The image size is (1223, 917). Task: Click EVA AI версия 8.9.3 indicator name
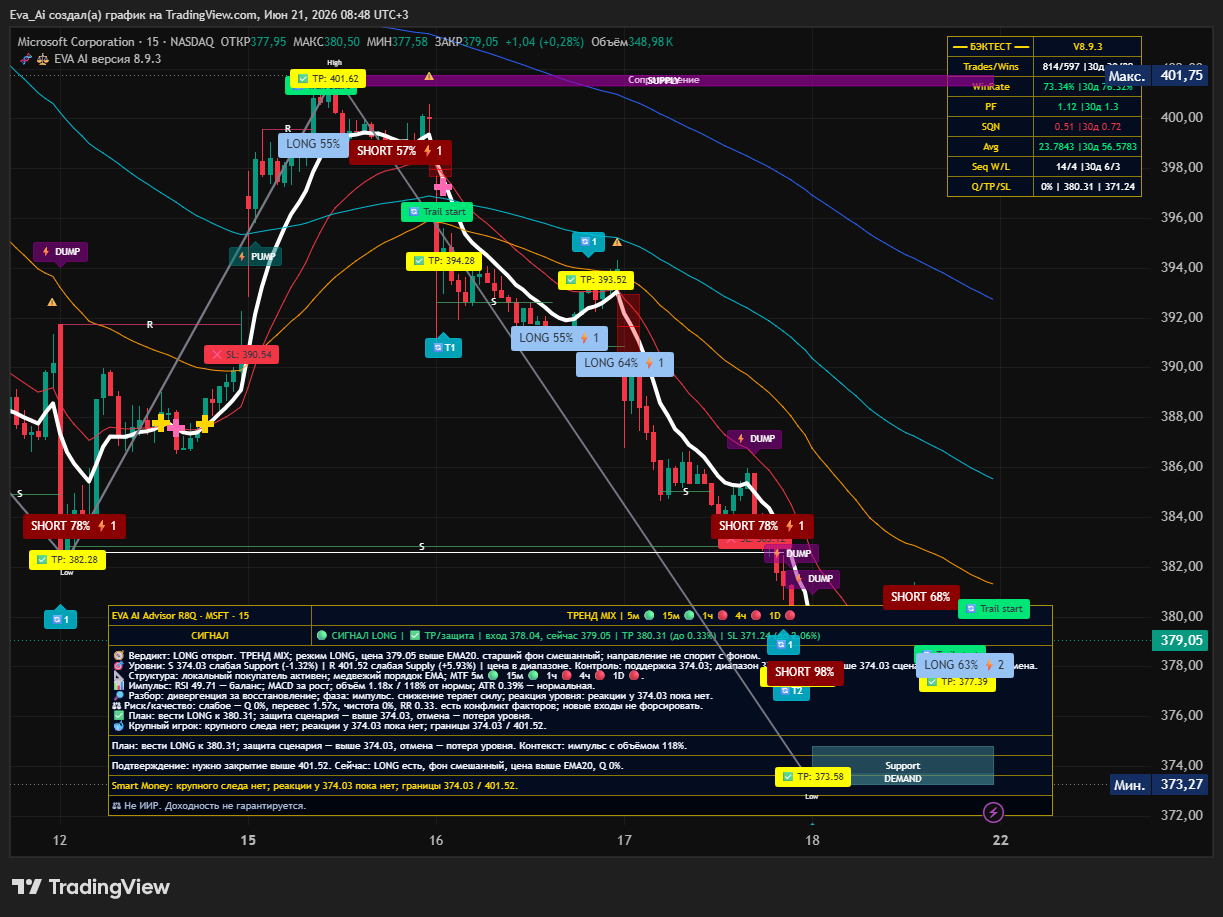(x=108, y=59)
